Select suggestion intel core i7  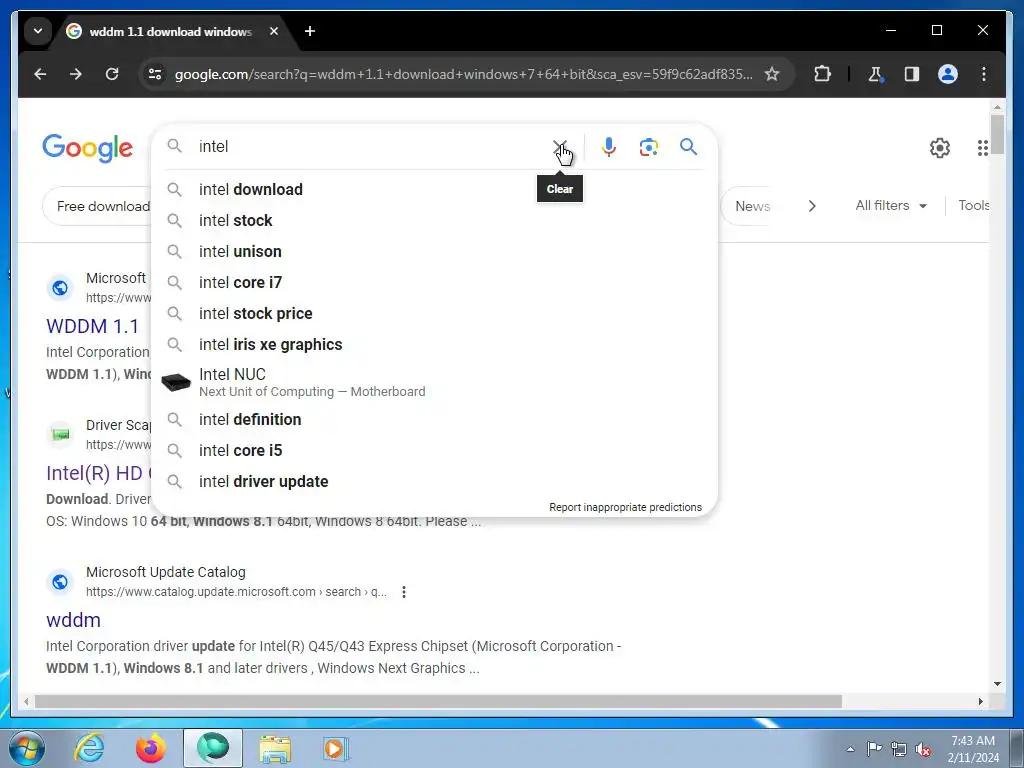tap(434, 283)
